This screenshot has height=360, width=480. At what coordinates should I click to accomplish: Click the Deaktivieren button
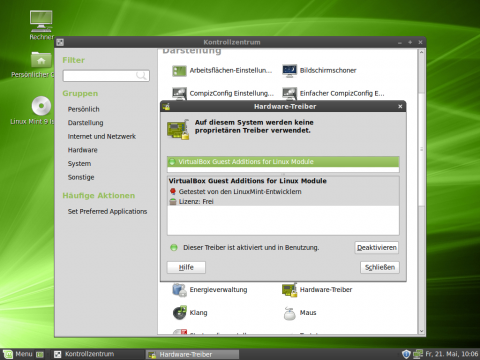coord(377,248)
